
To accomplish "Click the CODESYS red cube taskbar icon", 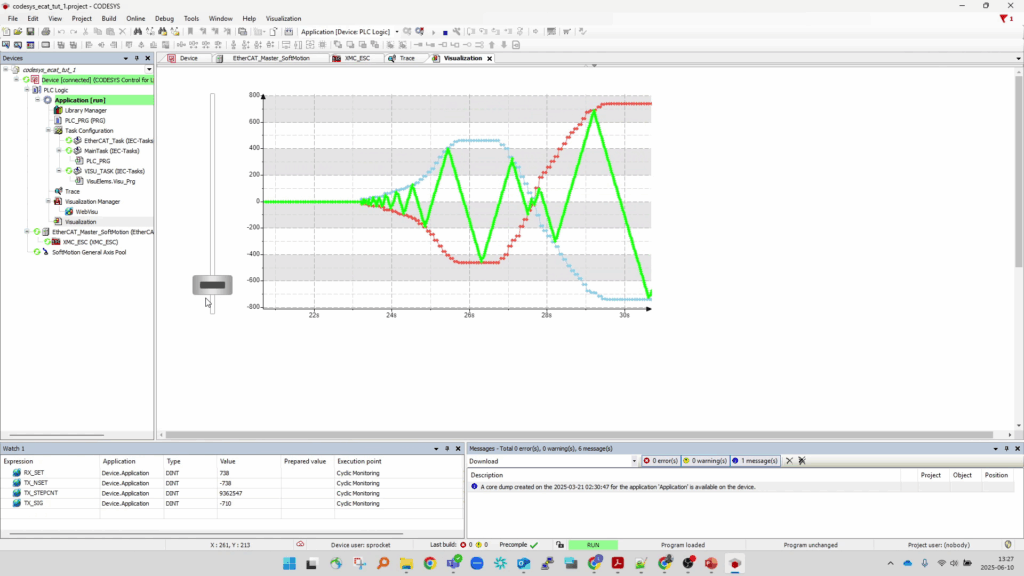I will click(x=735, y=564).
